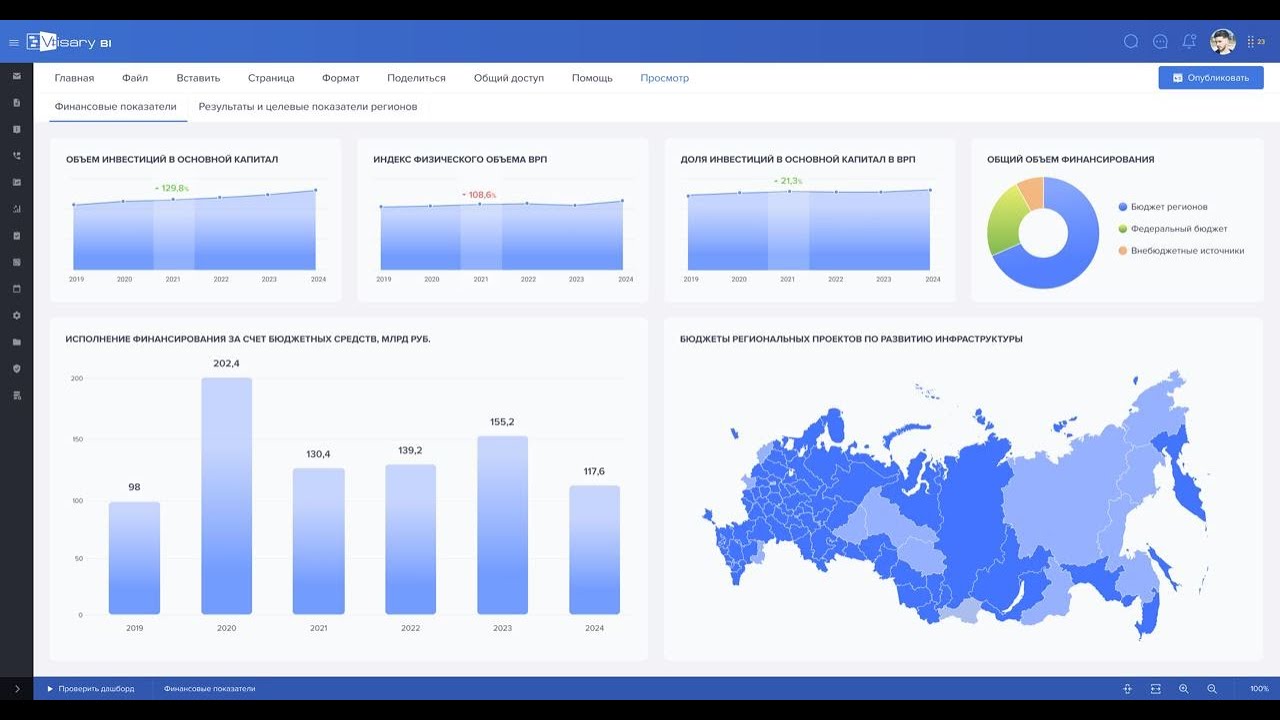Switch to Финансовые показатели tab

click(x=115, y=106)
